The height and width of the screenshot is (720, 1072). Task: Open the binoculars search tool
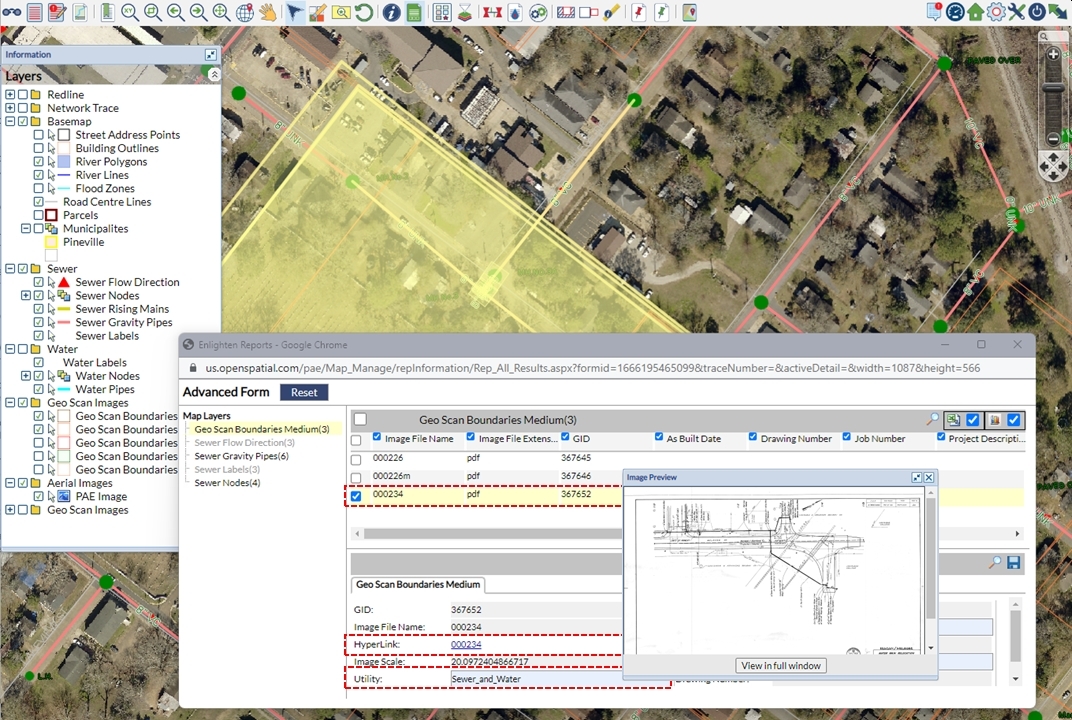pos(11,12)
